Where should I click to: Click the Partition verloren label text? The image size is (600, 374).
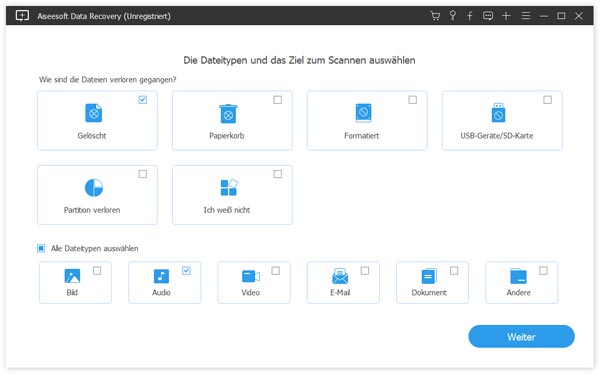tap(92, 210)
